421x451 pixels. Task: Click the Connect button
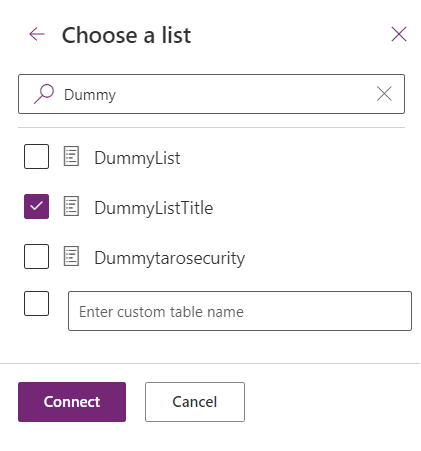pos(72,402)
